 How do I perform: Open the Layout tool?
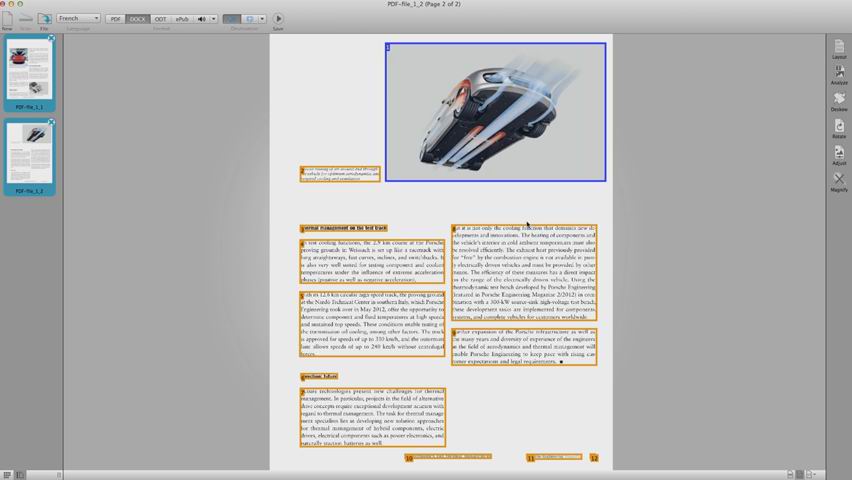[x=839, y=47]
